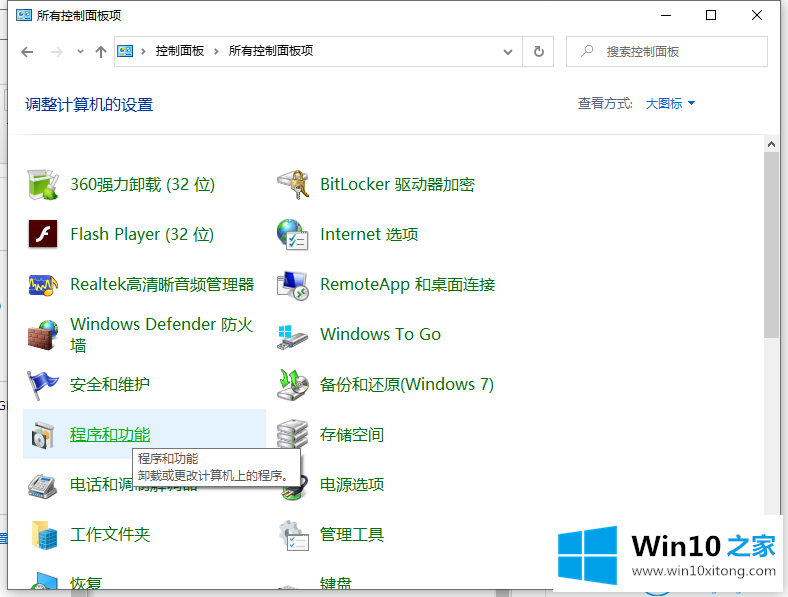Expand the address bar history dropdown

coord(508,52)
